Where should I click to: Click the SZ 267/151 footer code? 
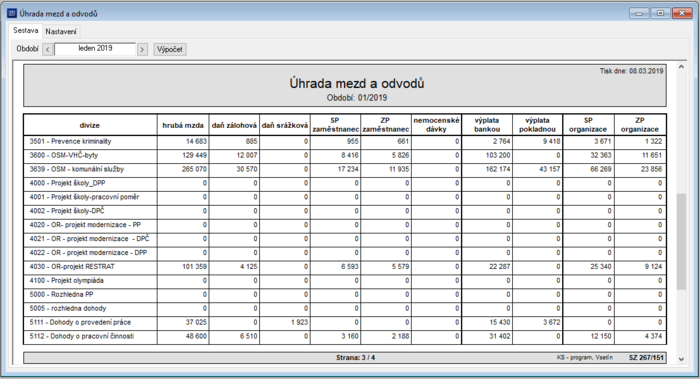tap(646, 358)
